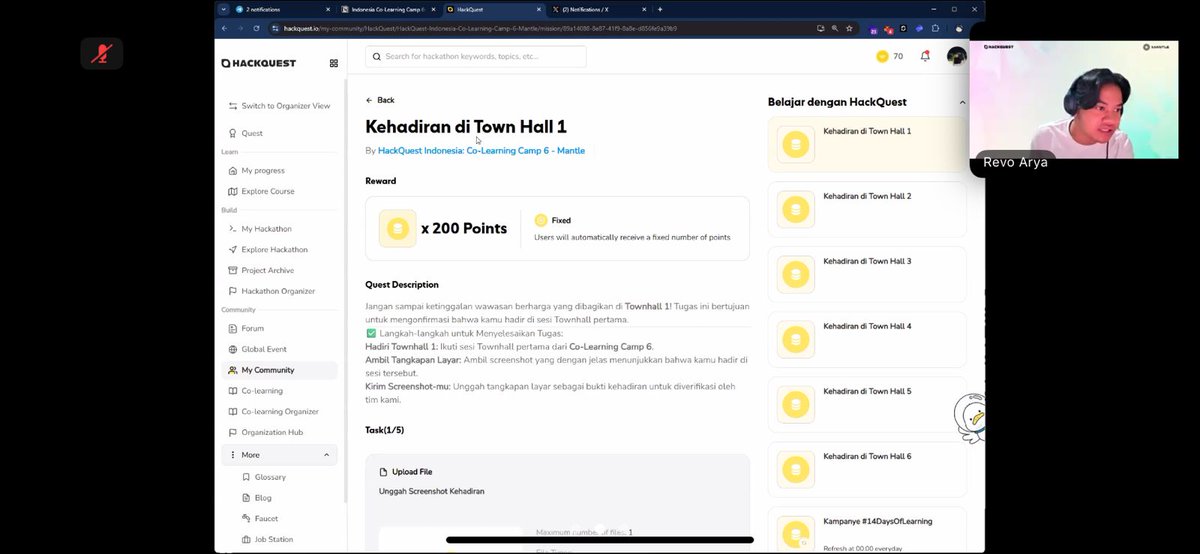Screen dimensions: 1200x554
Task: Click the 200 Points reward coin image
Action: click(398, 228)
